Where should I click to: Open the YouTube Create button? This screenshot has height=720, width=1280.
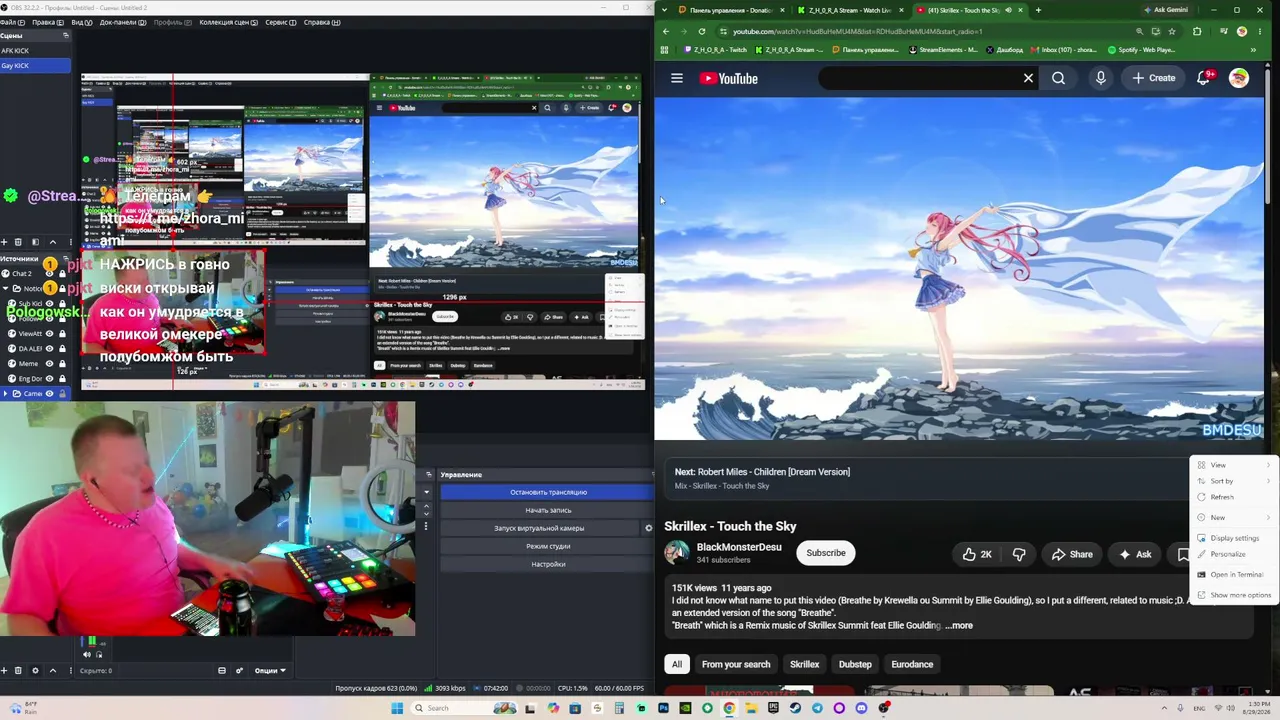point(1154,78)
